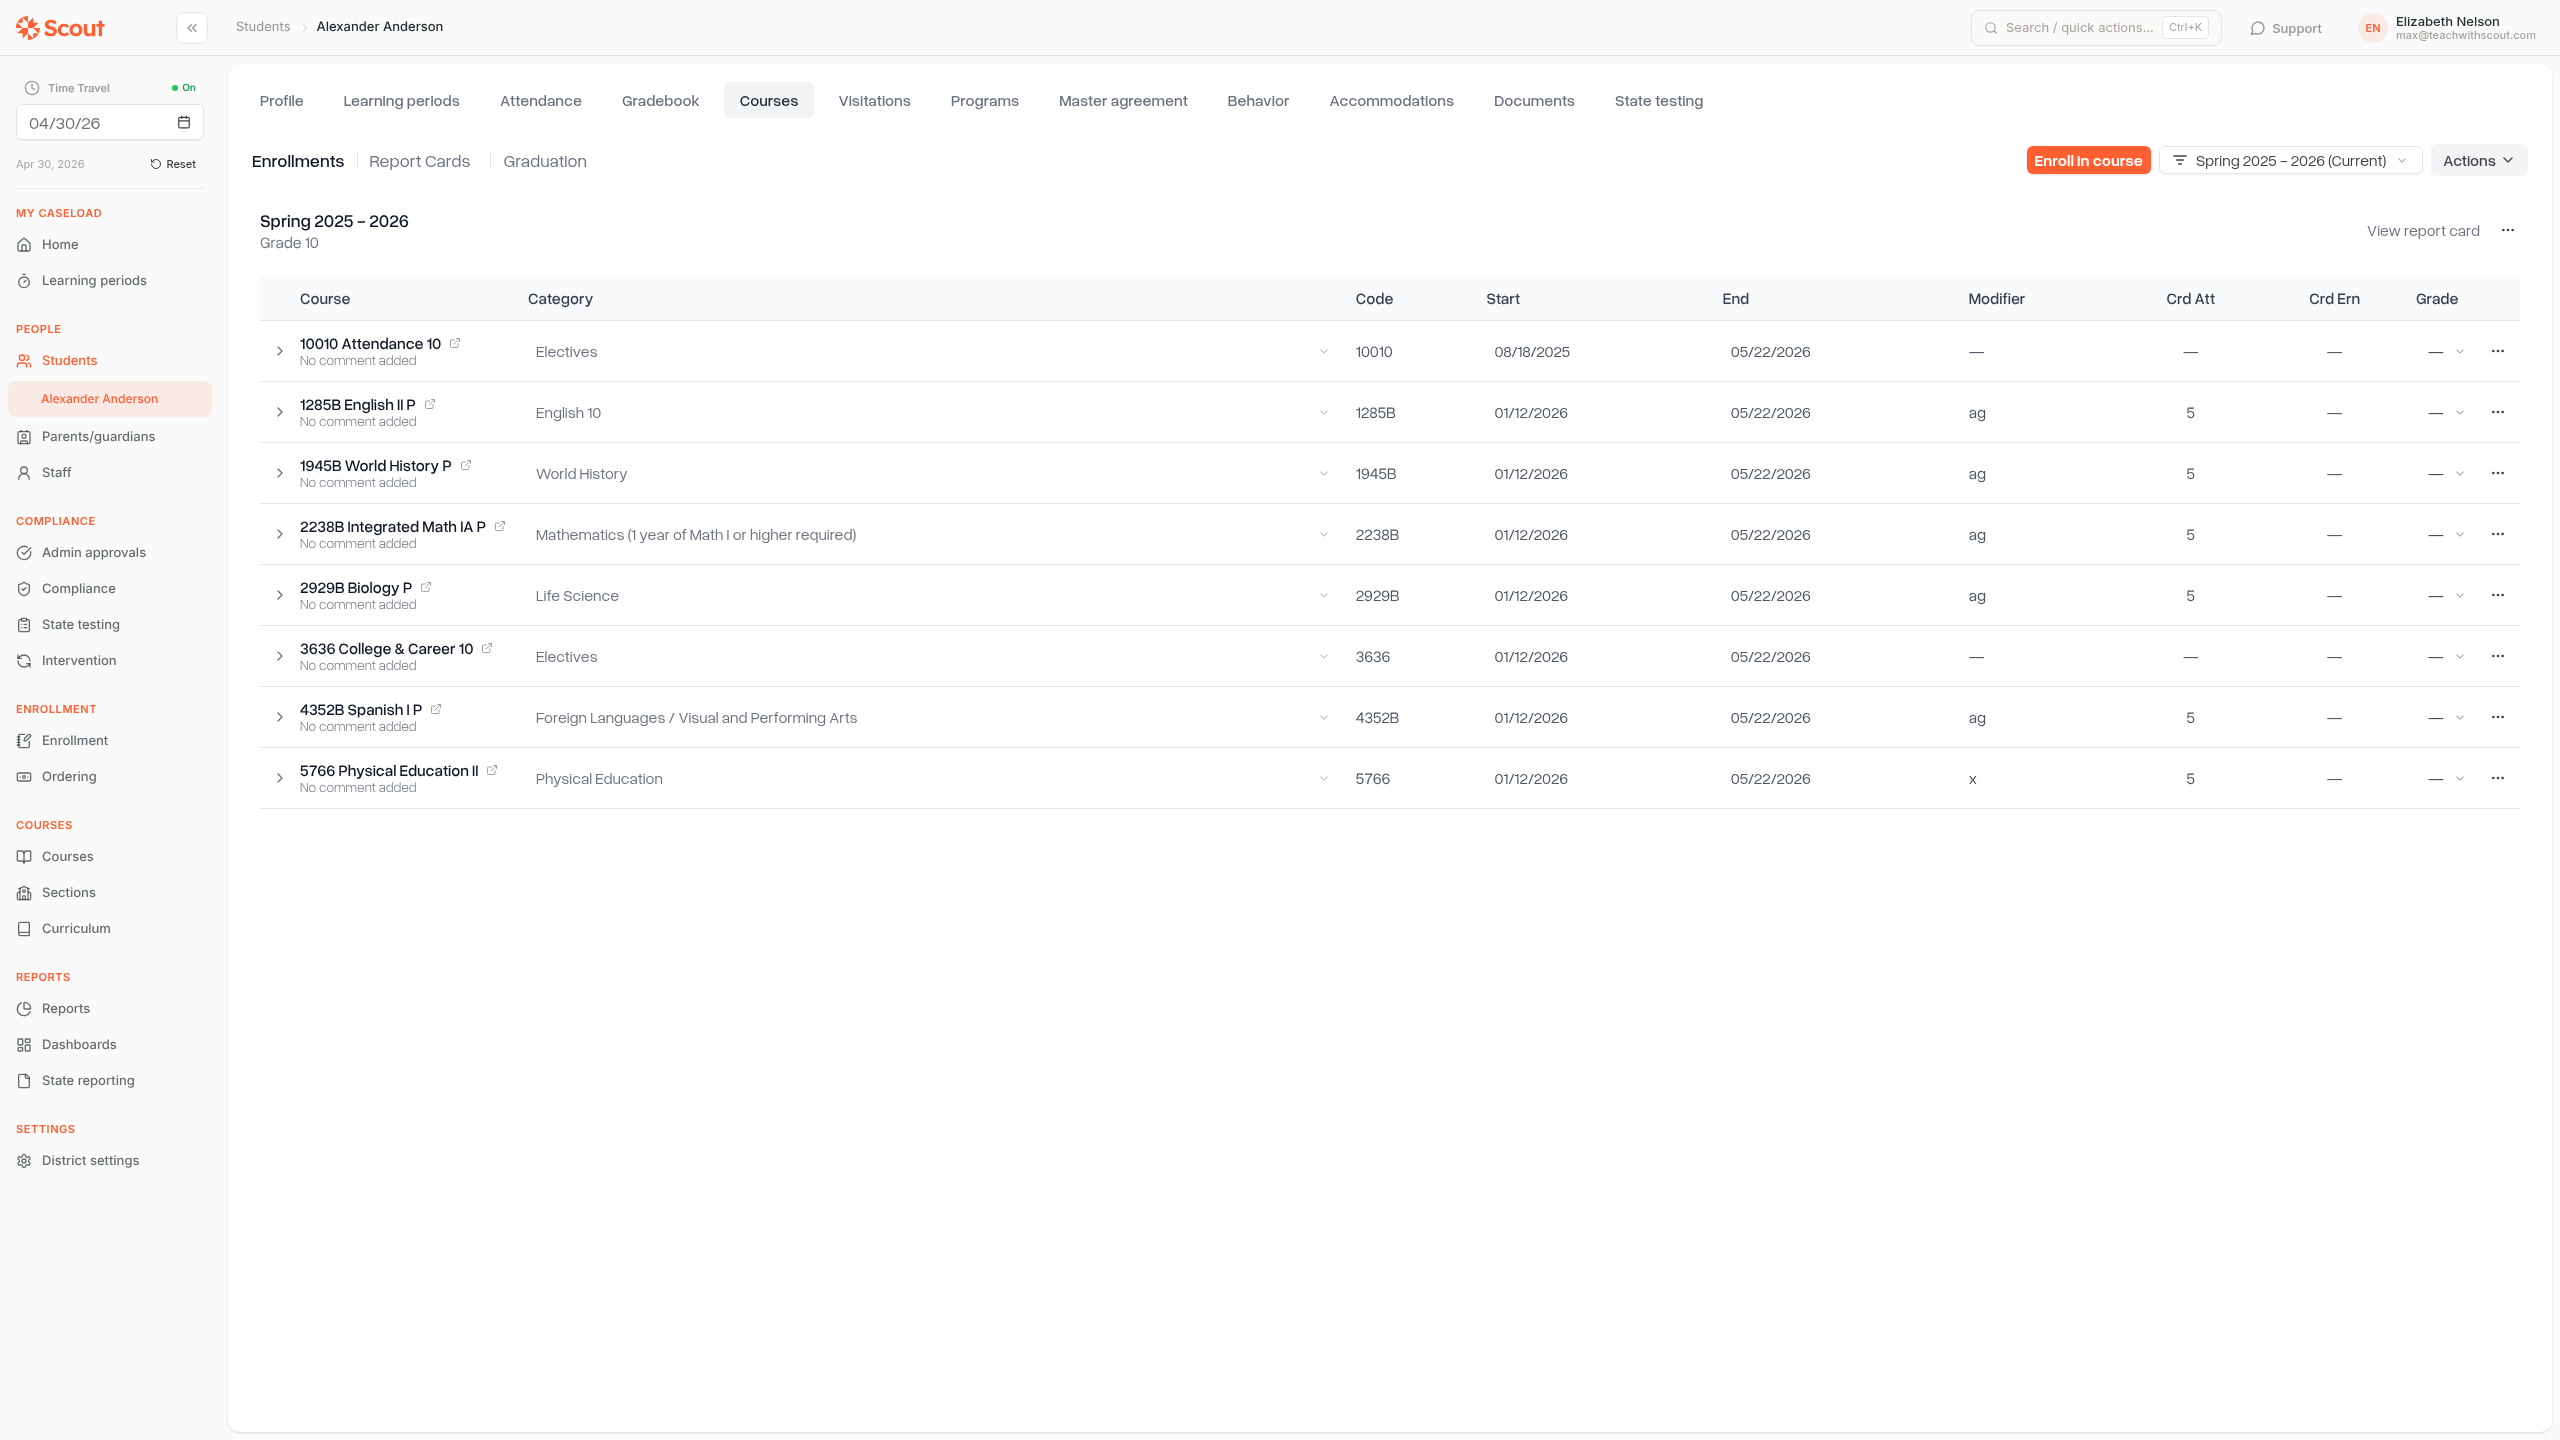Open Ordering in the sidebar

(x=69, y=776)
